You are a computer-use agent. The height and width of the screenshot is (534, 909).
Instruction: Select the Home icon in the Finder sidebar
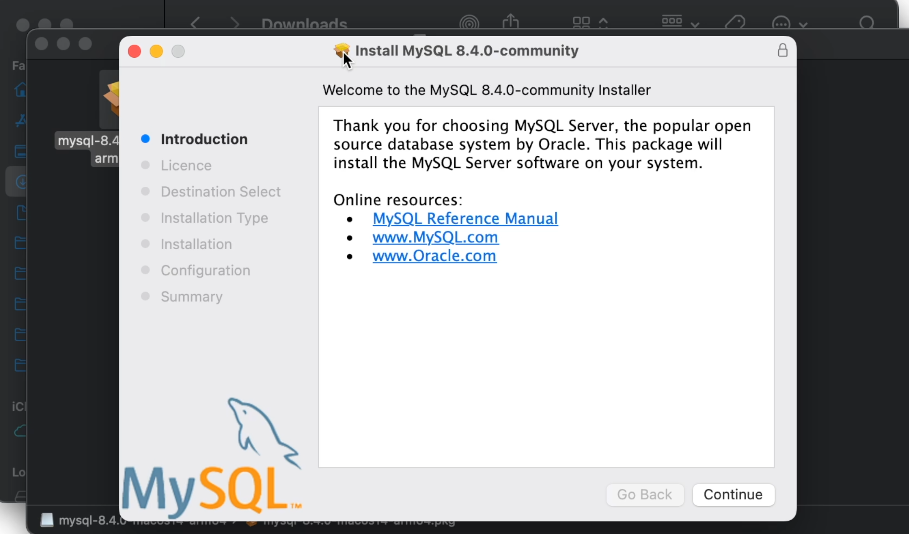click(x=20, y=90)
